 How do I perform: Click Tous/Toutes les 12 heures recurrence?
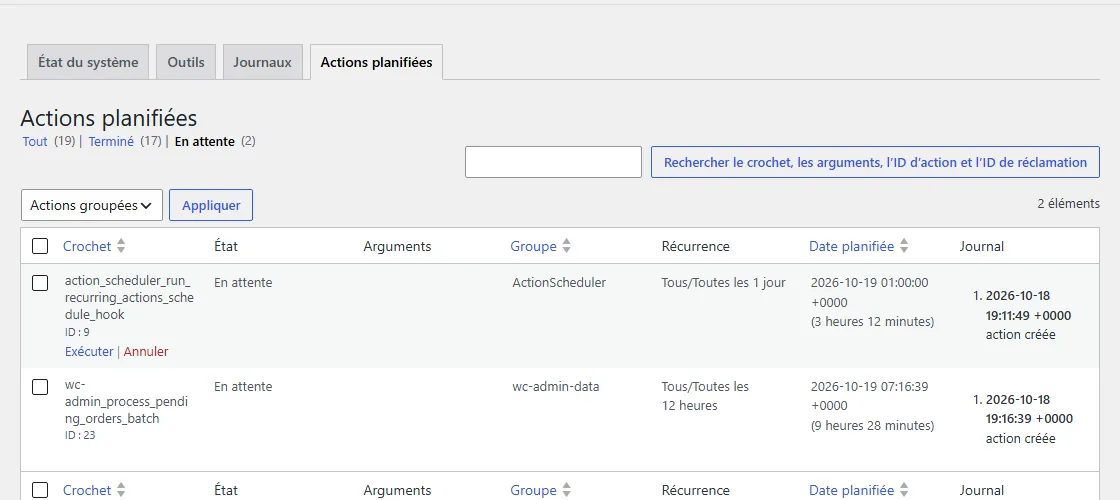pyautogui.click(x=705, y=396)
